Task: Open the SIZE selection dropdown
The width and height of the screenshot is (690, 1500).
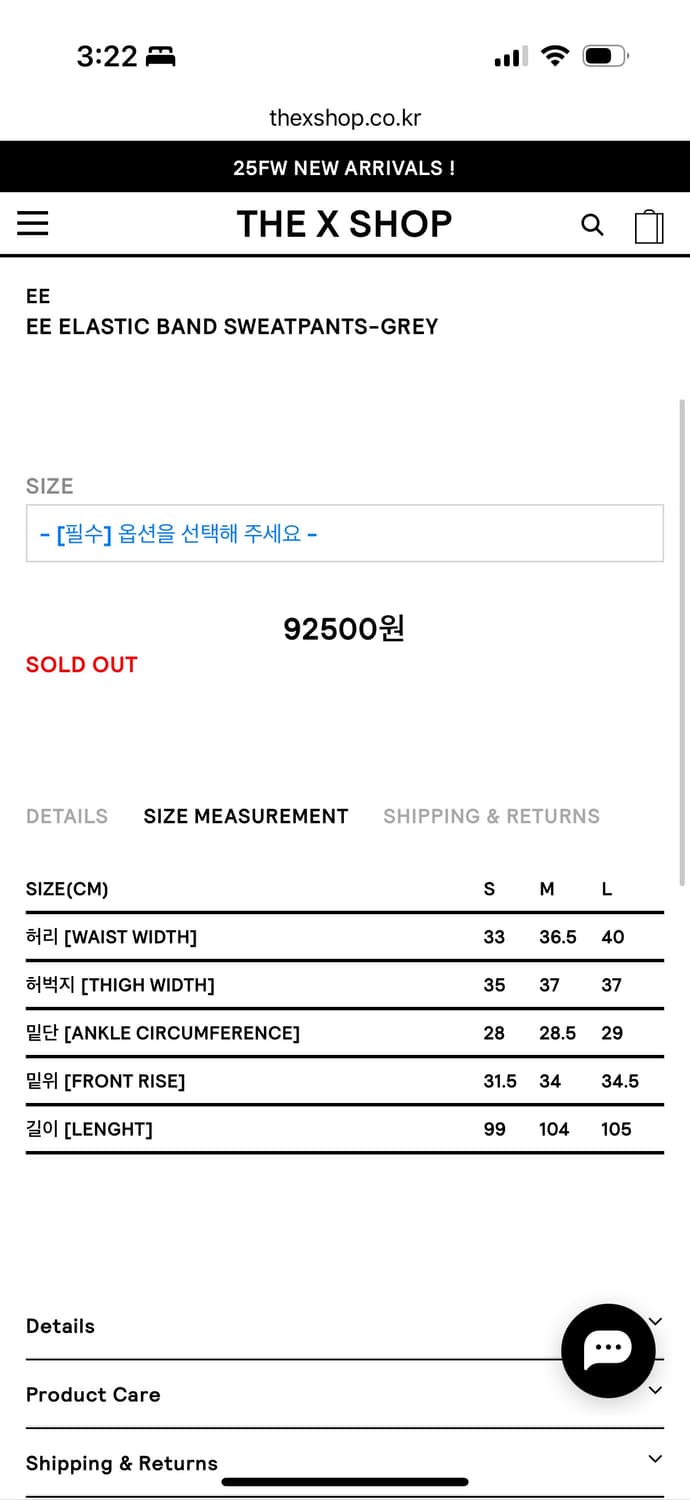Action: tap(344, 533)
